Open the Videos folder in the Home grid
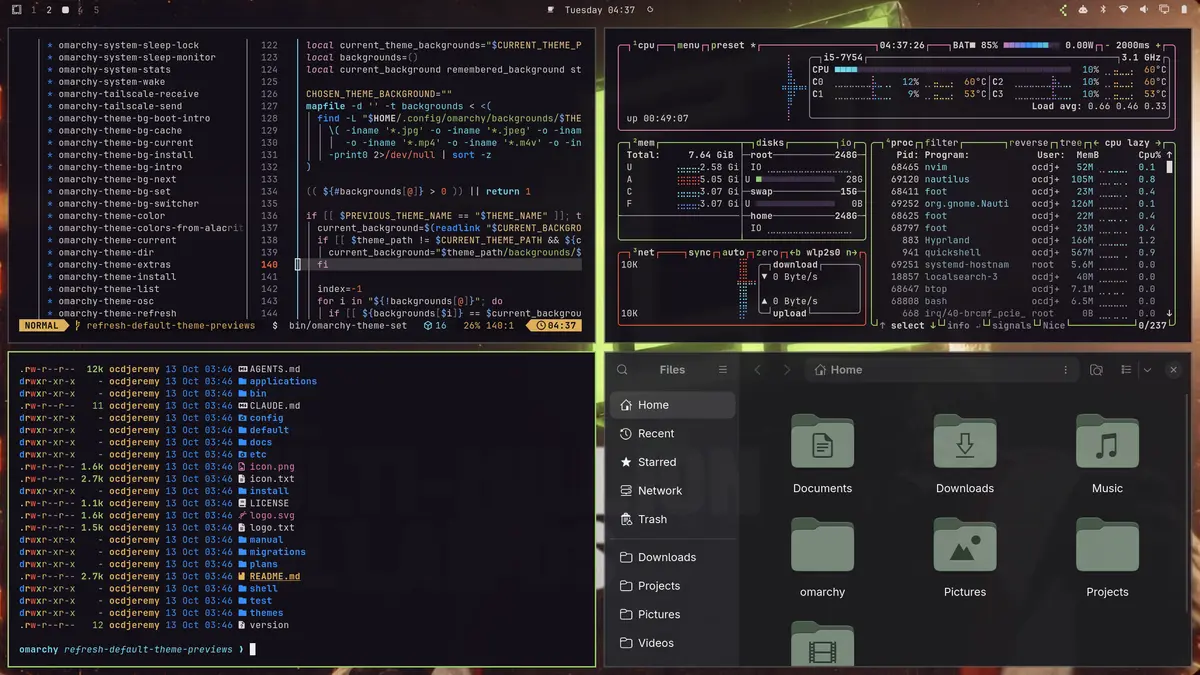Viewport: 1200px width, 675px height. (x=822, y=643)
